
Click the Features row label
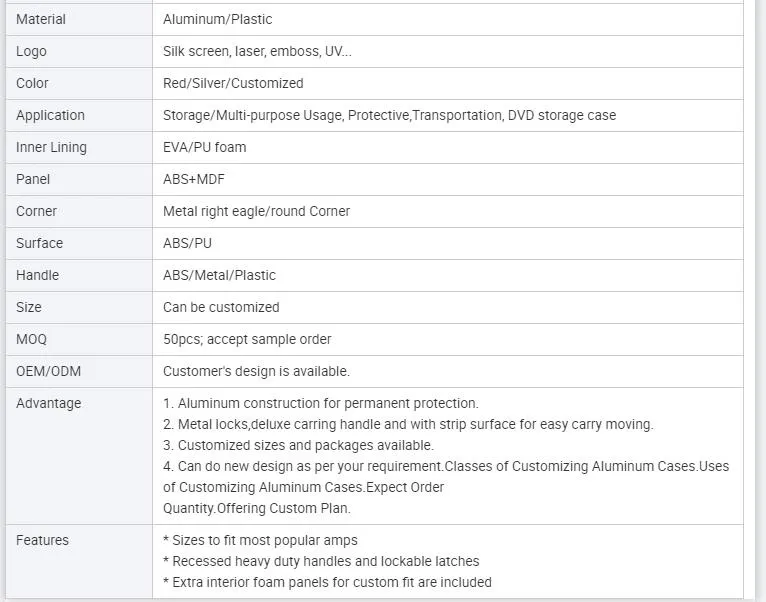click(x=43, y=540)
